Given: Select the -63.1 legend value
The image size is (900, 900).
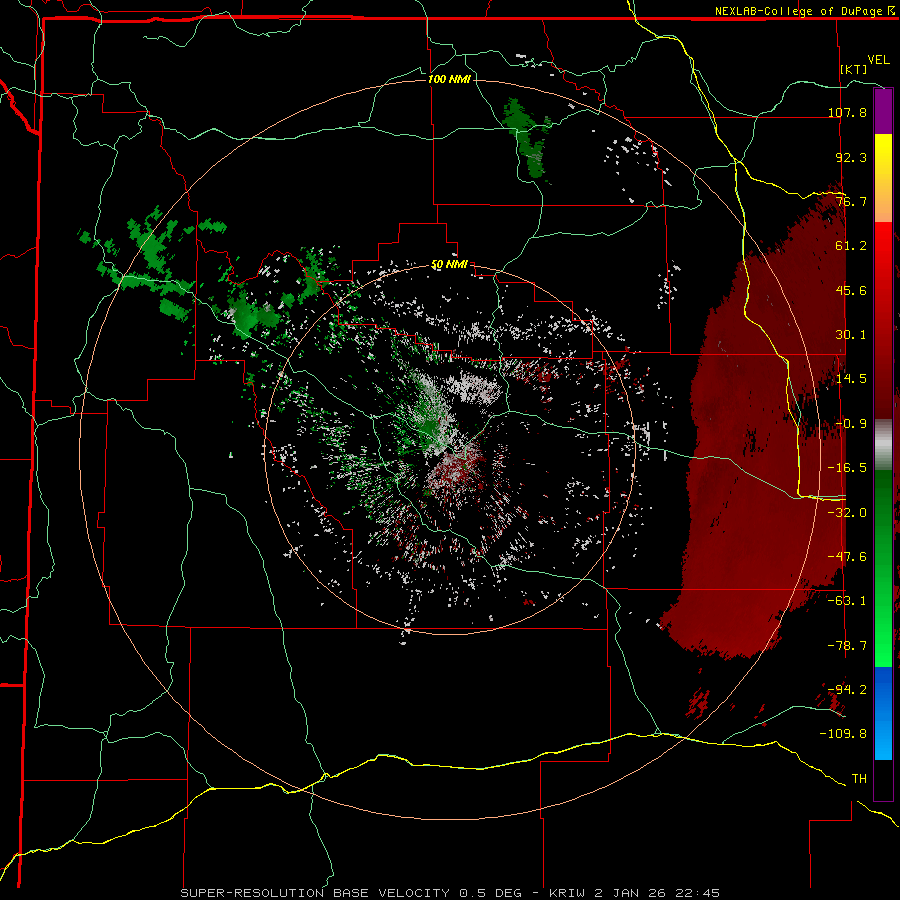Looking at the screenshot, I should coord(847,601).
